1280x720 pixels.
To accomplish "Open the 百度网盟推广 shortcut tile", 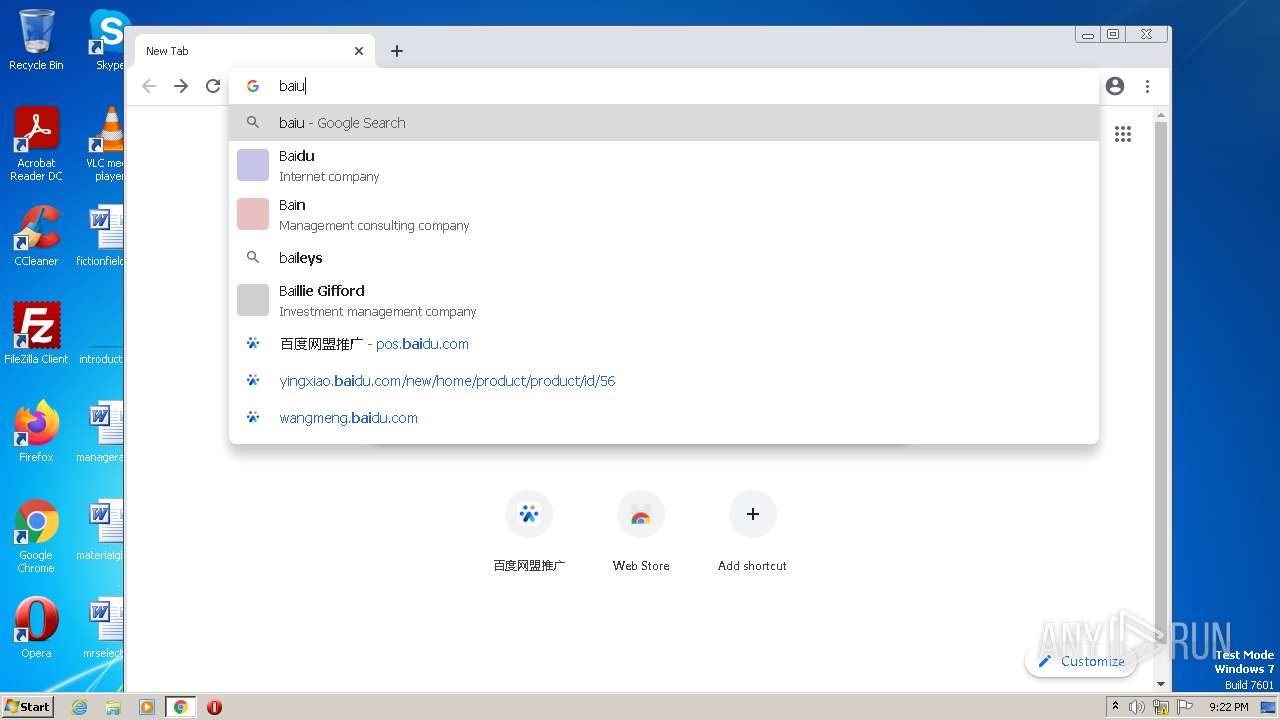I will point(529,531).
